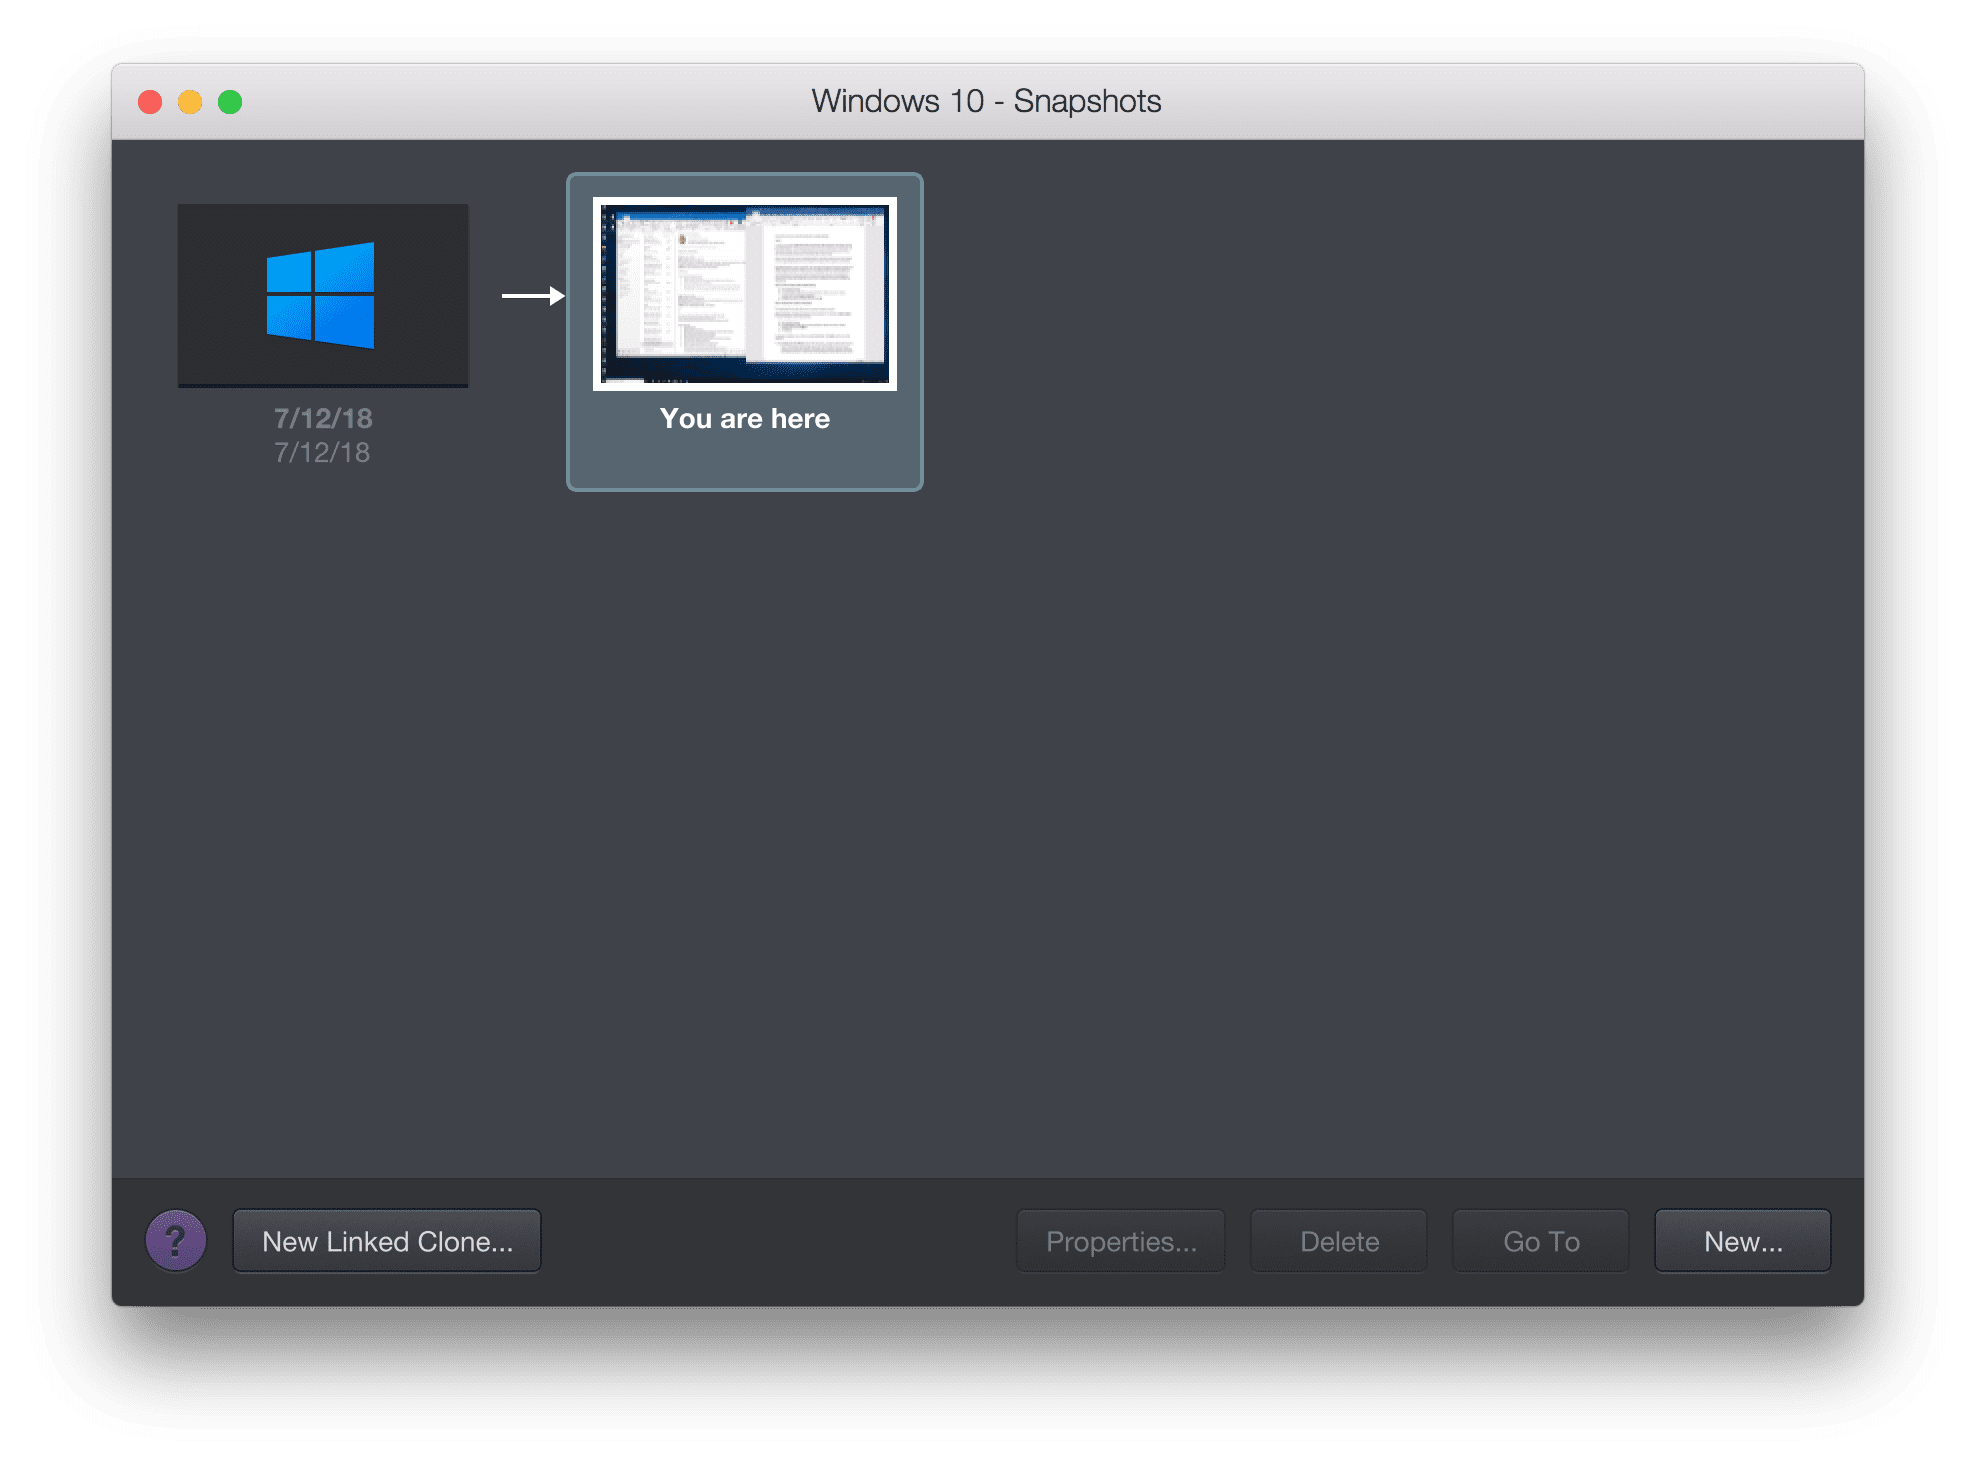Click the 'You are here' label
The width and height of the screenshot is (1976, 1466).
(x=745, y=418)
